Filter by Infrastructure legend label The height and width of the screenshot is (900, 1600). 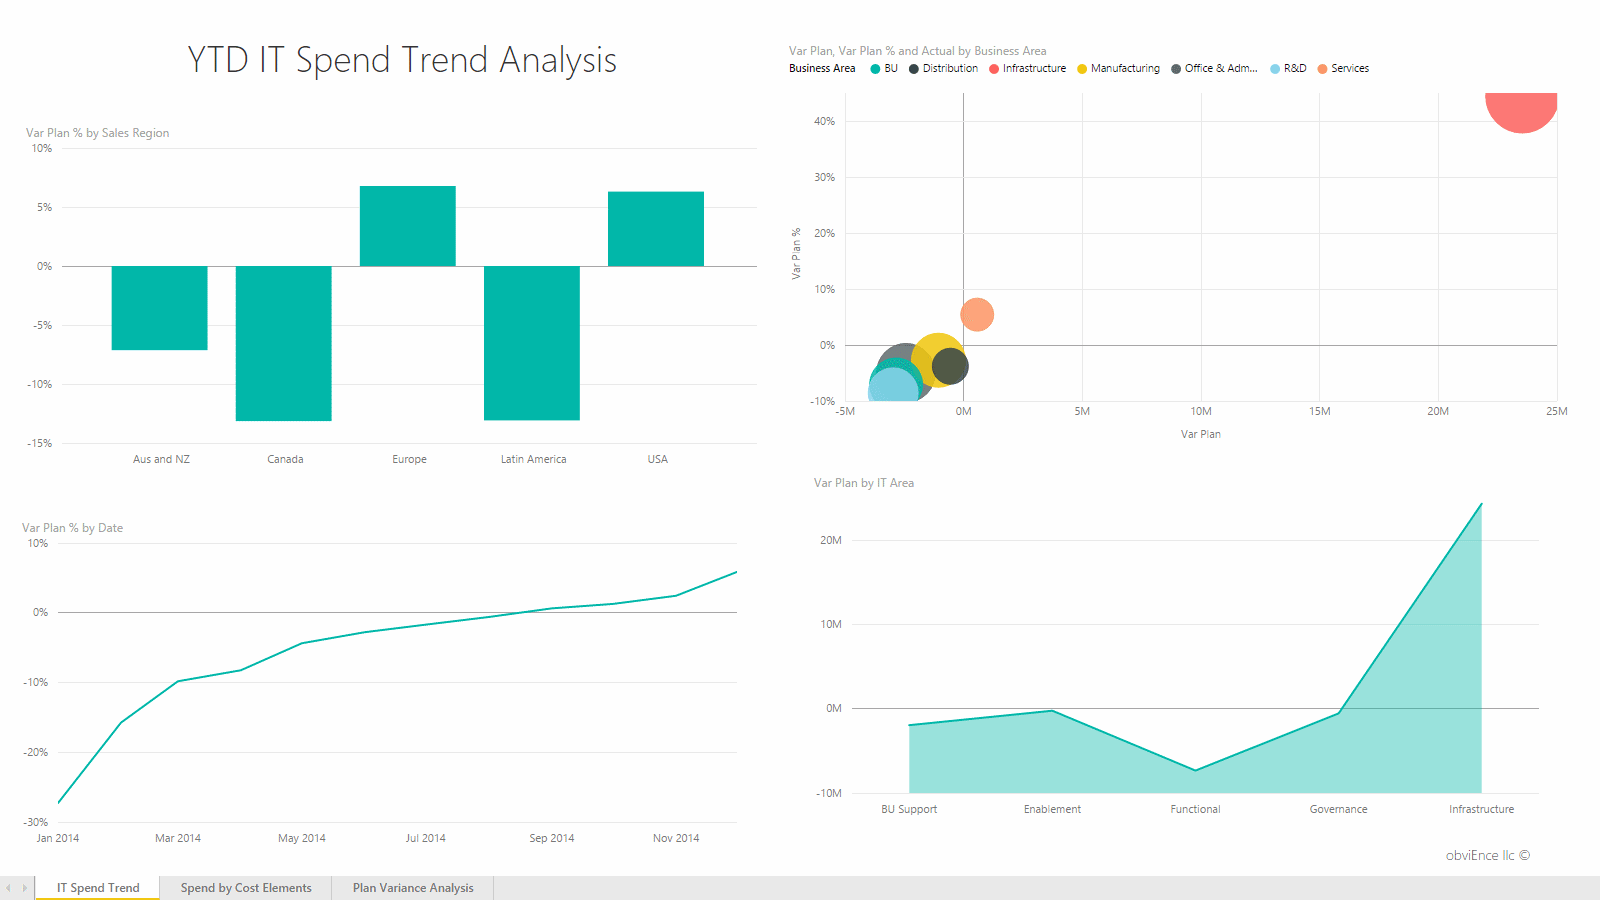[x=1034, y=68]
